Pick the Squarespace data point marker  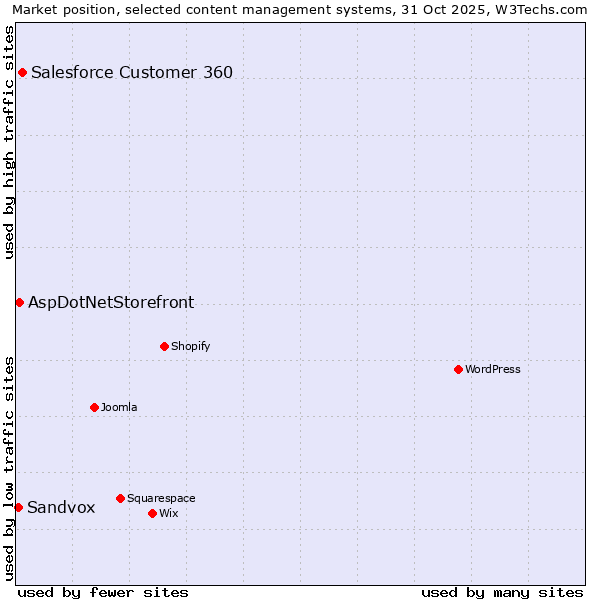[x=120, y=498]
